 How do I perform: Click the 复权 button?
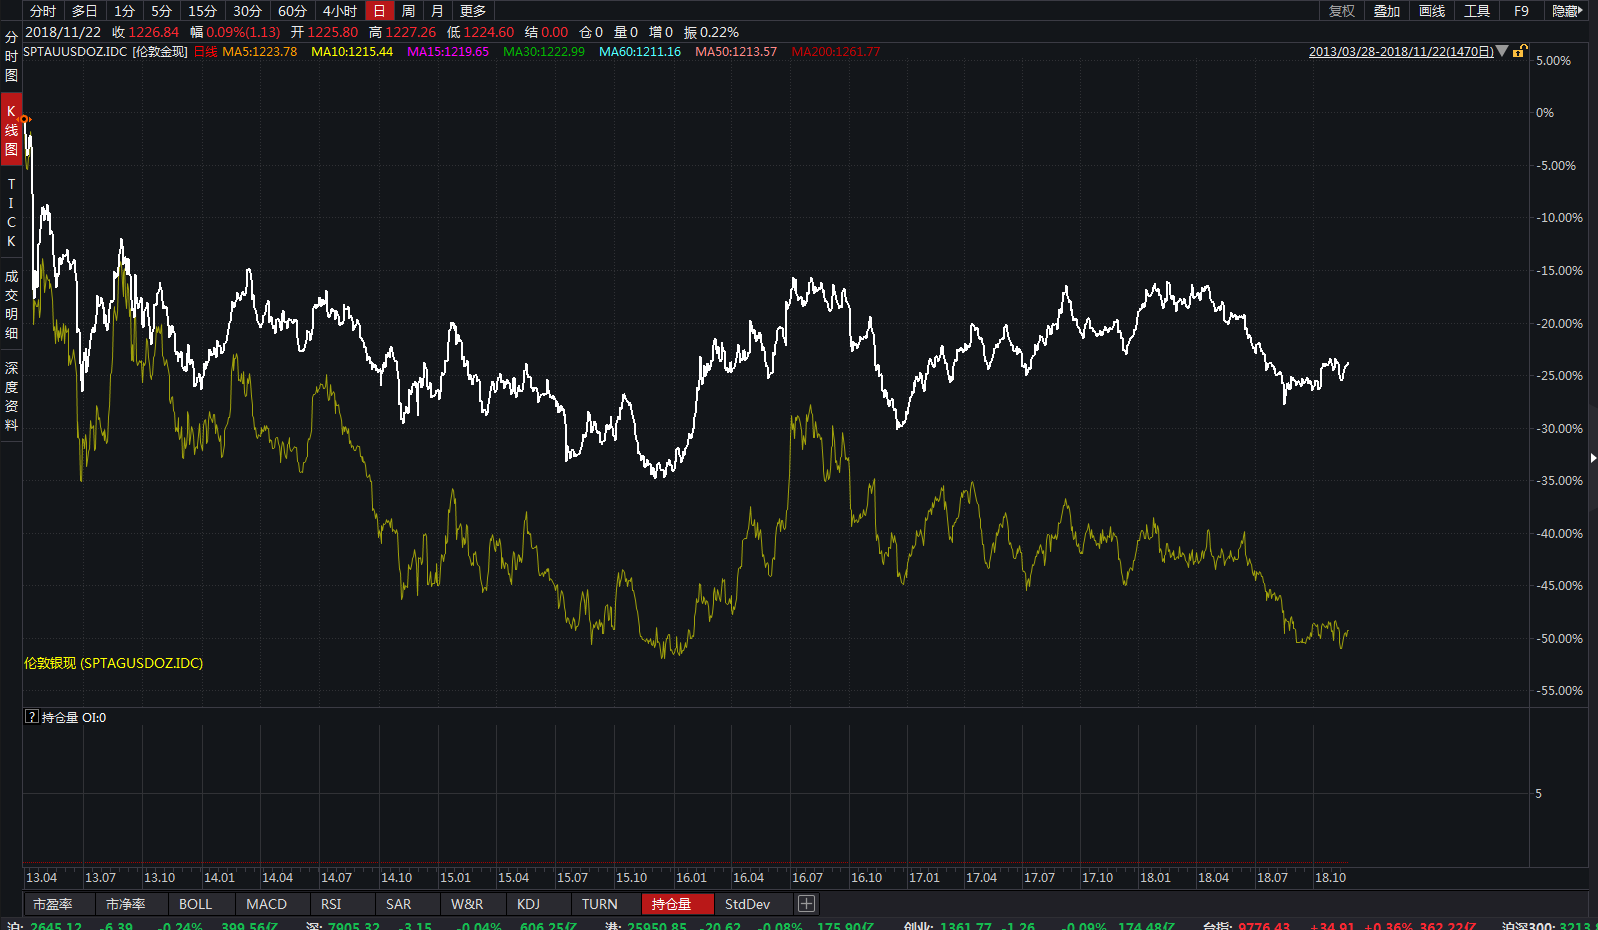click(1342, 11)
